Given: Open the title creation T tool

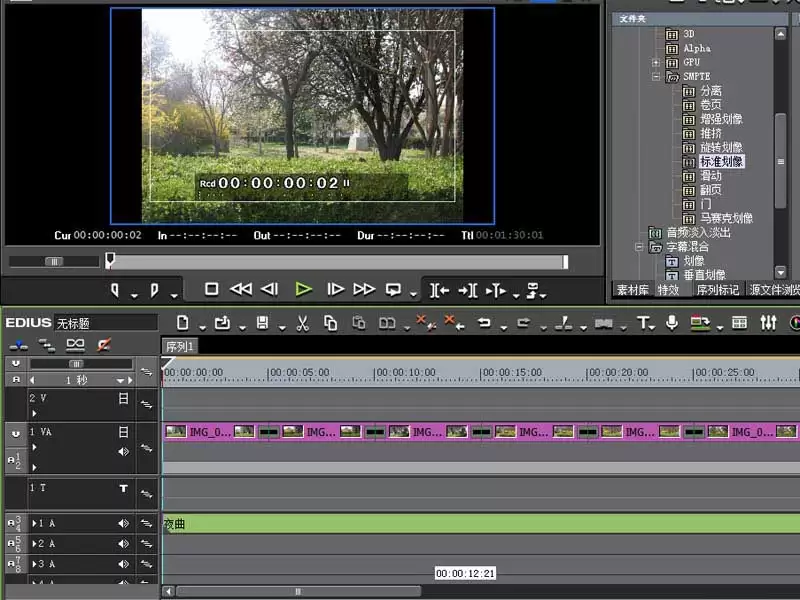Looking at the screenshot, I should [x=643, y=323].
